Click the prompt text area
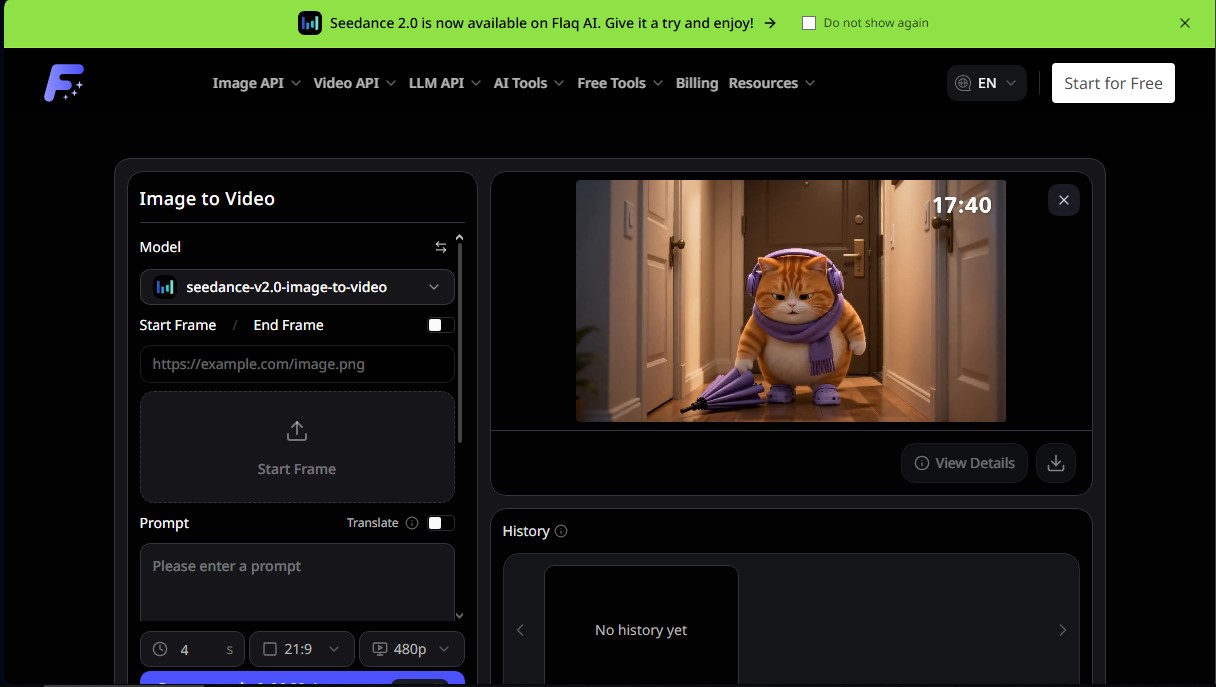Image resolution: width=1216 pixels, height=687 pixels. 297,583
